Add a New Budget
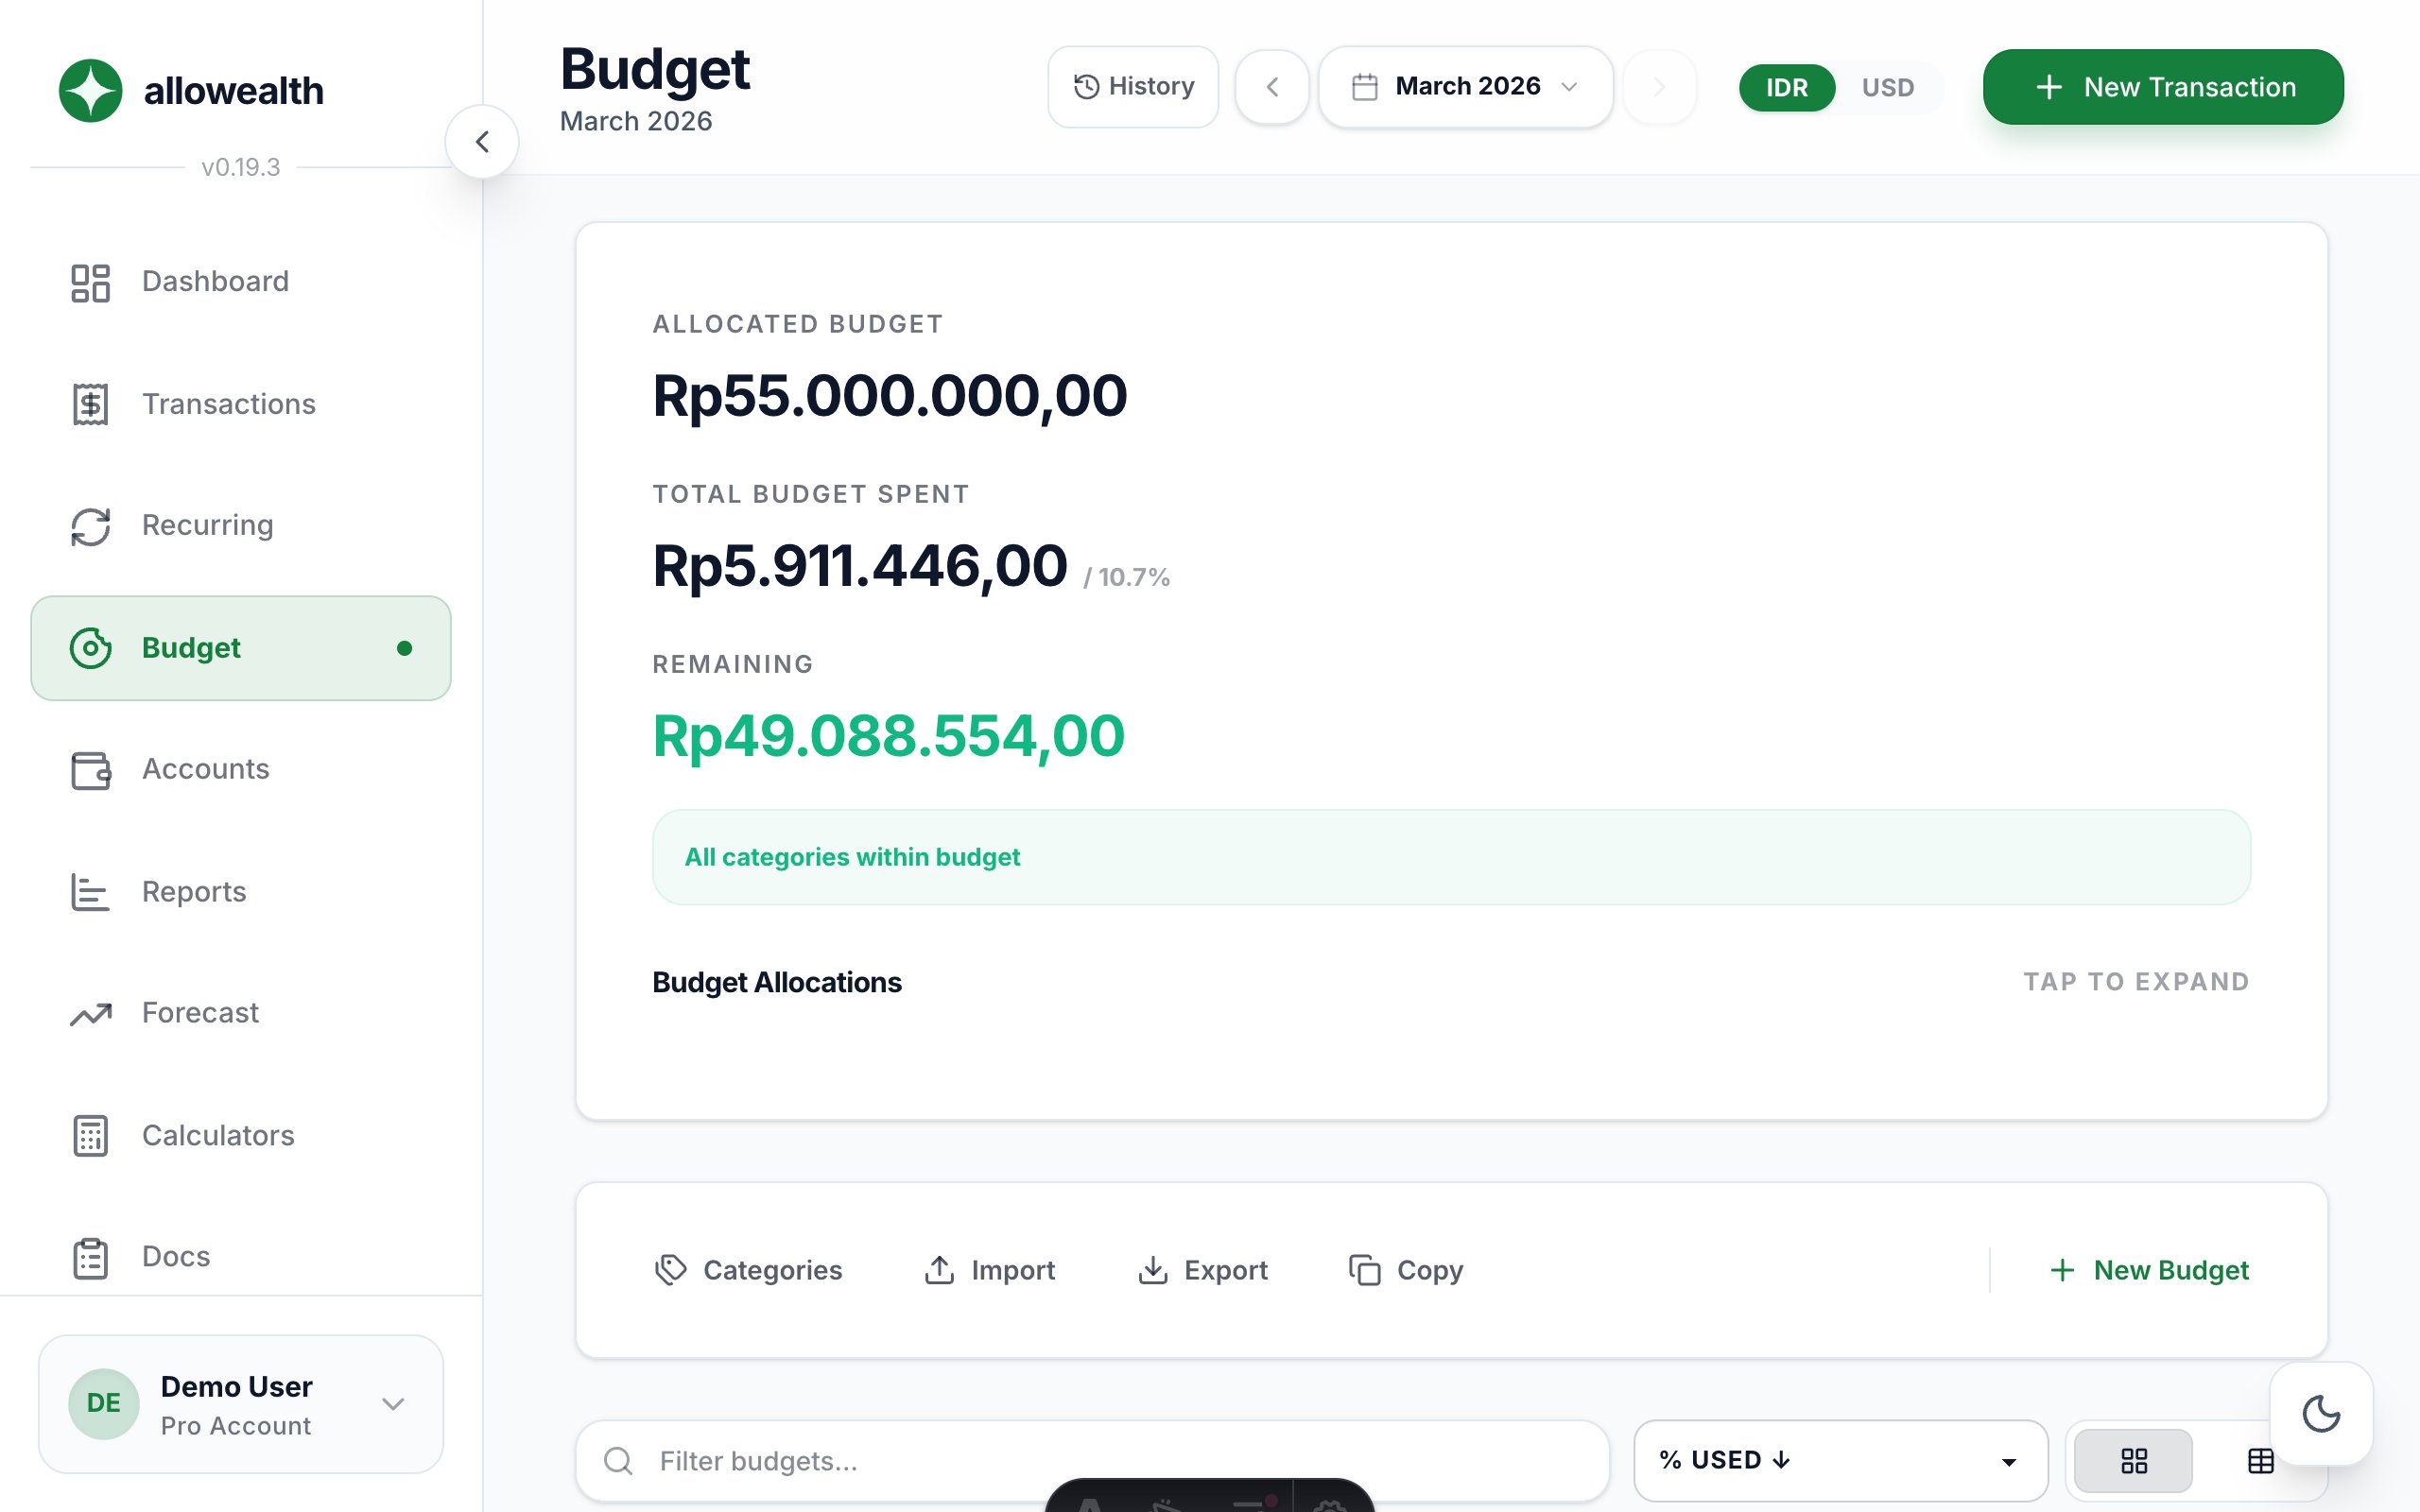The height and width of the screenshot is (1512, 2420). pos(2150,1270)
